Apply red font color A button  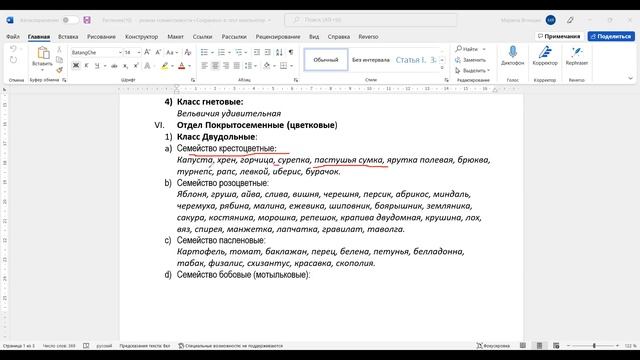click(182, 66)
